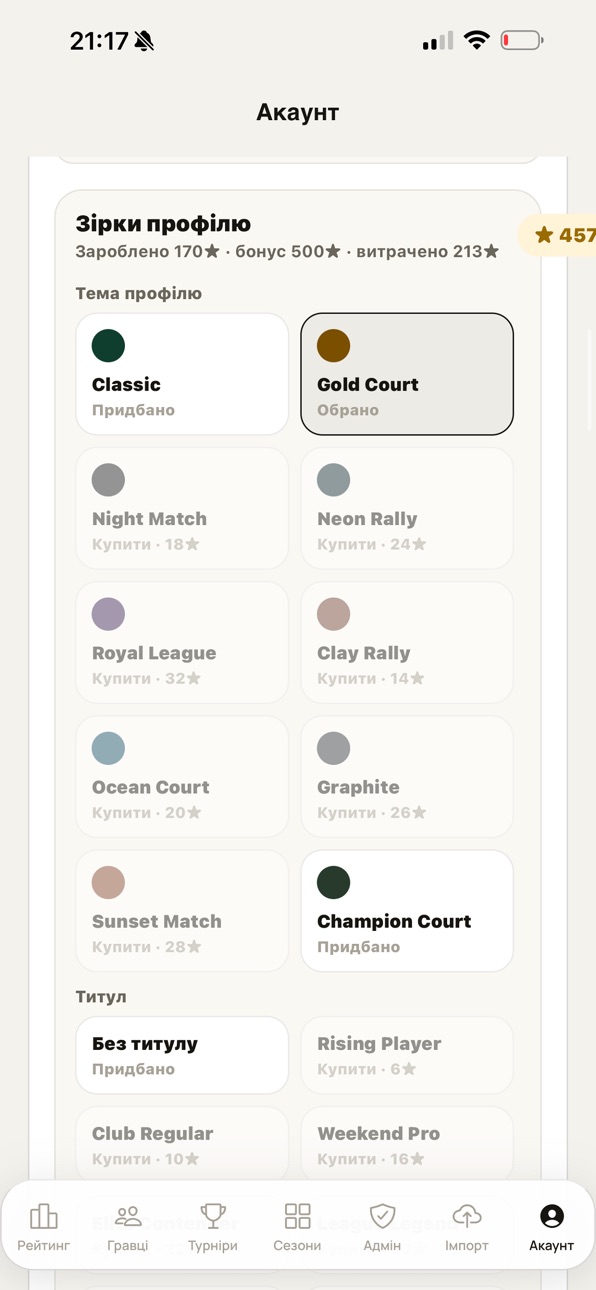Open the Турніри trophy icon
Viewport: 596px width, 1290px height.
coord(213,1216)
